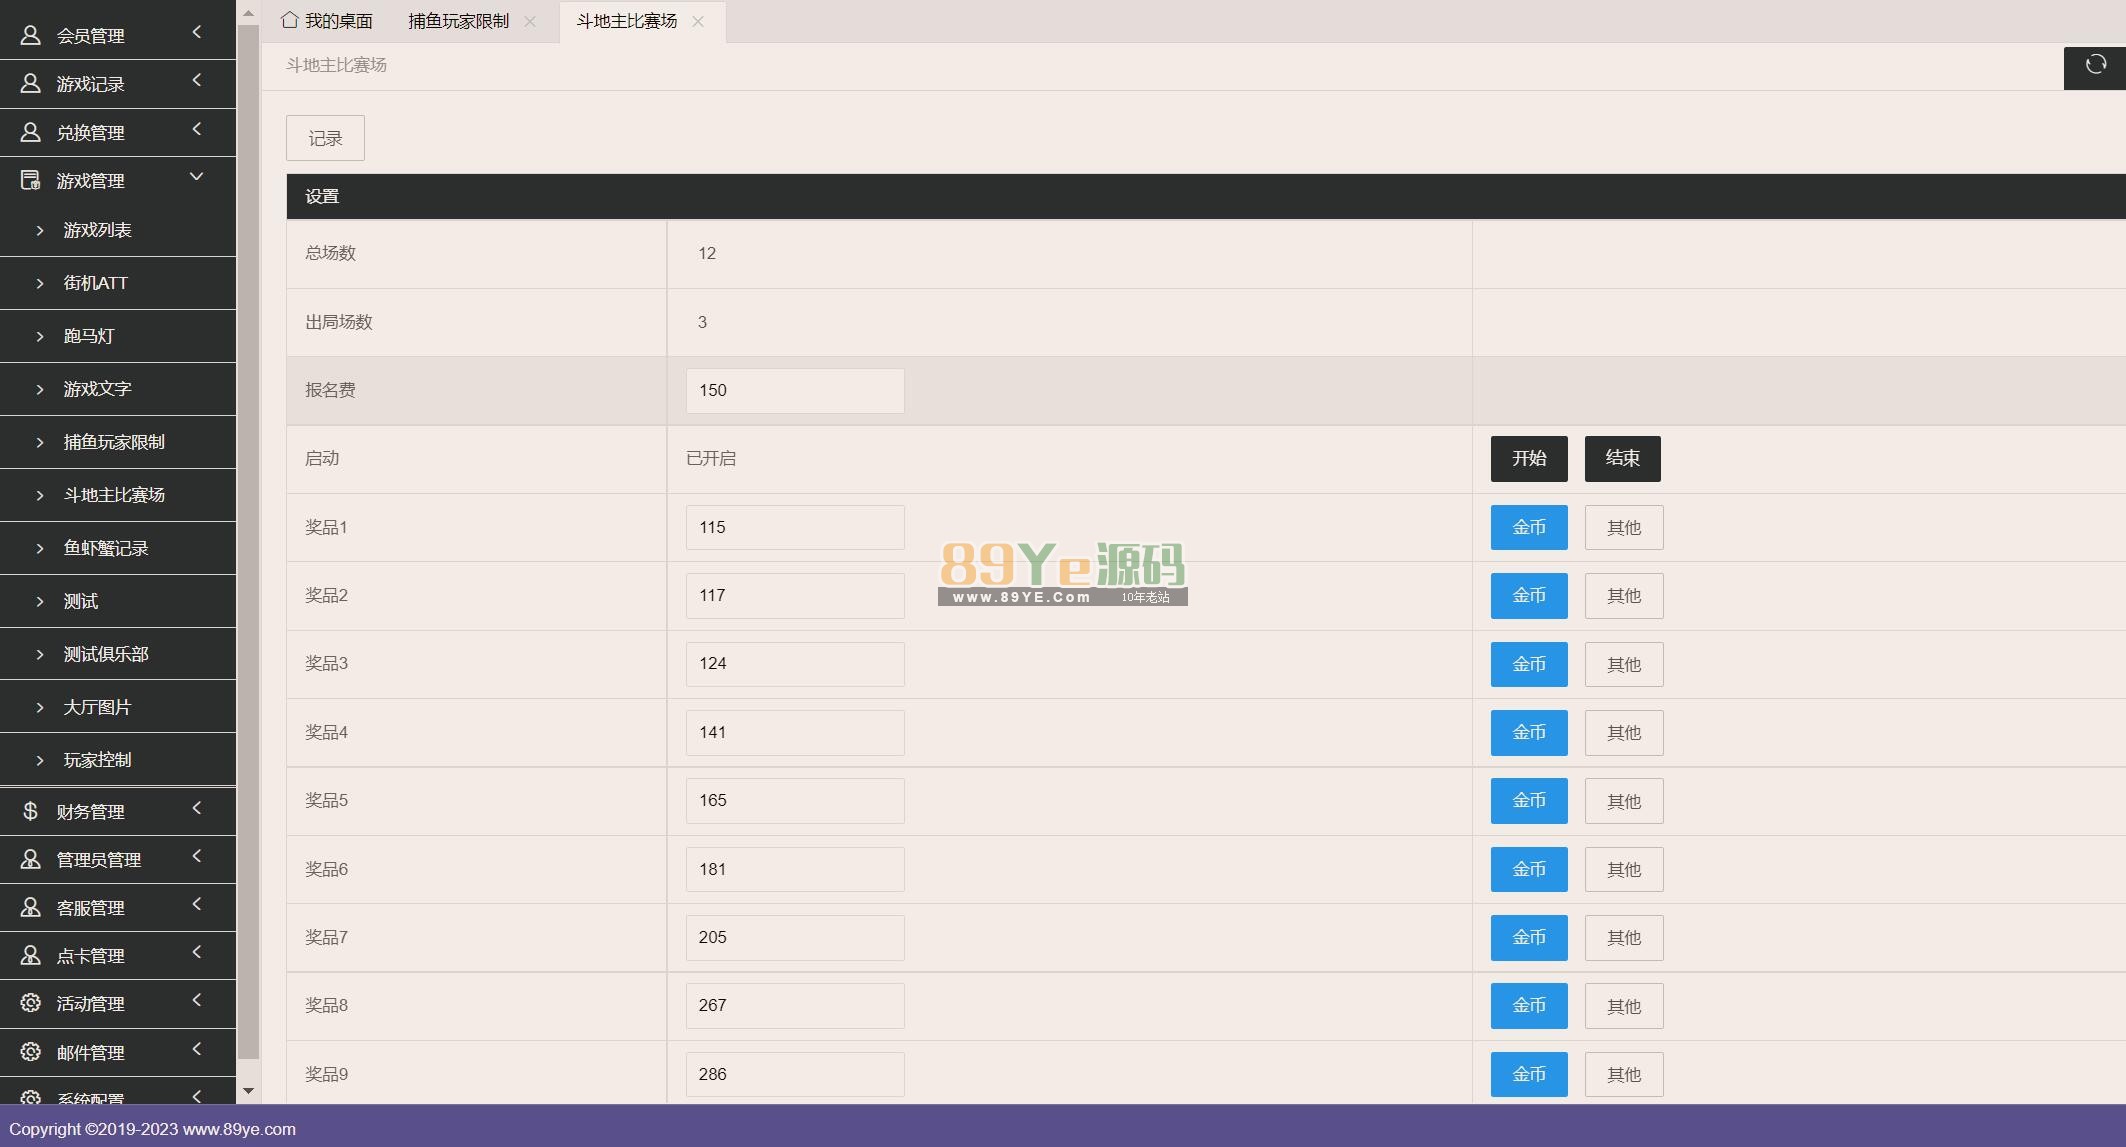Close the 斗地主比赛场 tab
The height and width of the screenshot is (1147, 2126).
coord(698,21)
